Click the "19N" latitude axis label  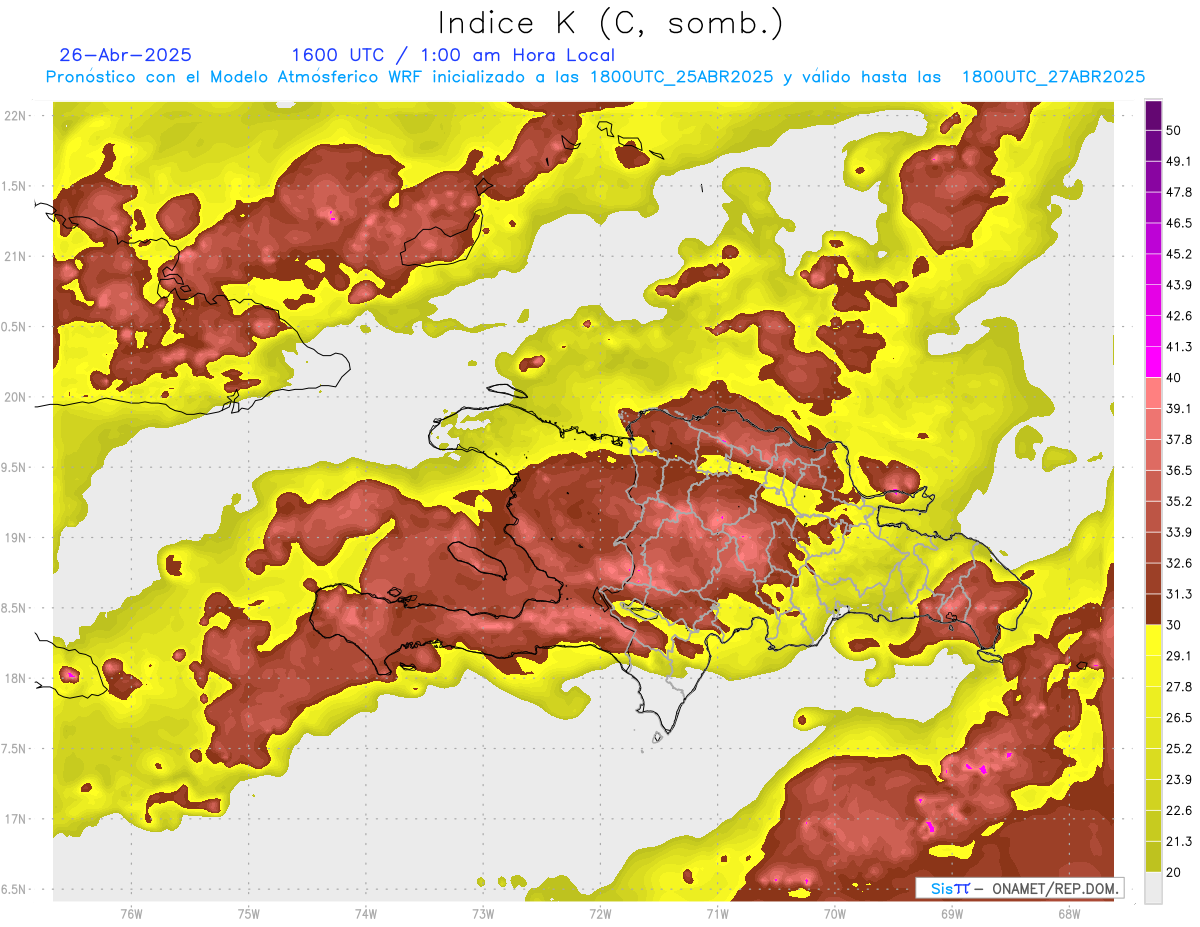pyautogui.click(x=16, y=537)
